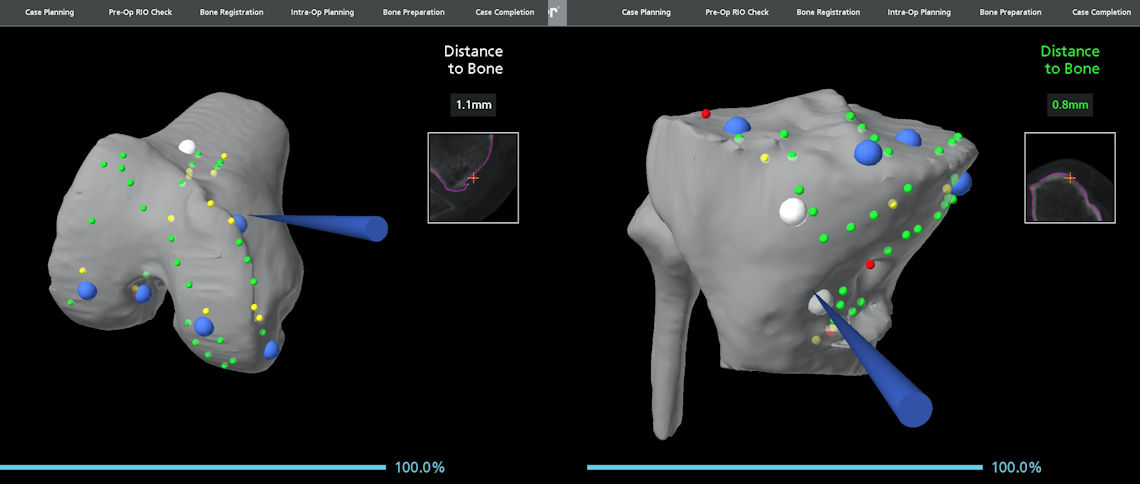1140x484 pixels.
Task: Click the large white sphere on the tibia model
Action: pos(792,211)
